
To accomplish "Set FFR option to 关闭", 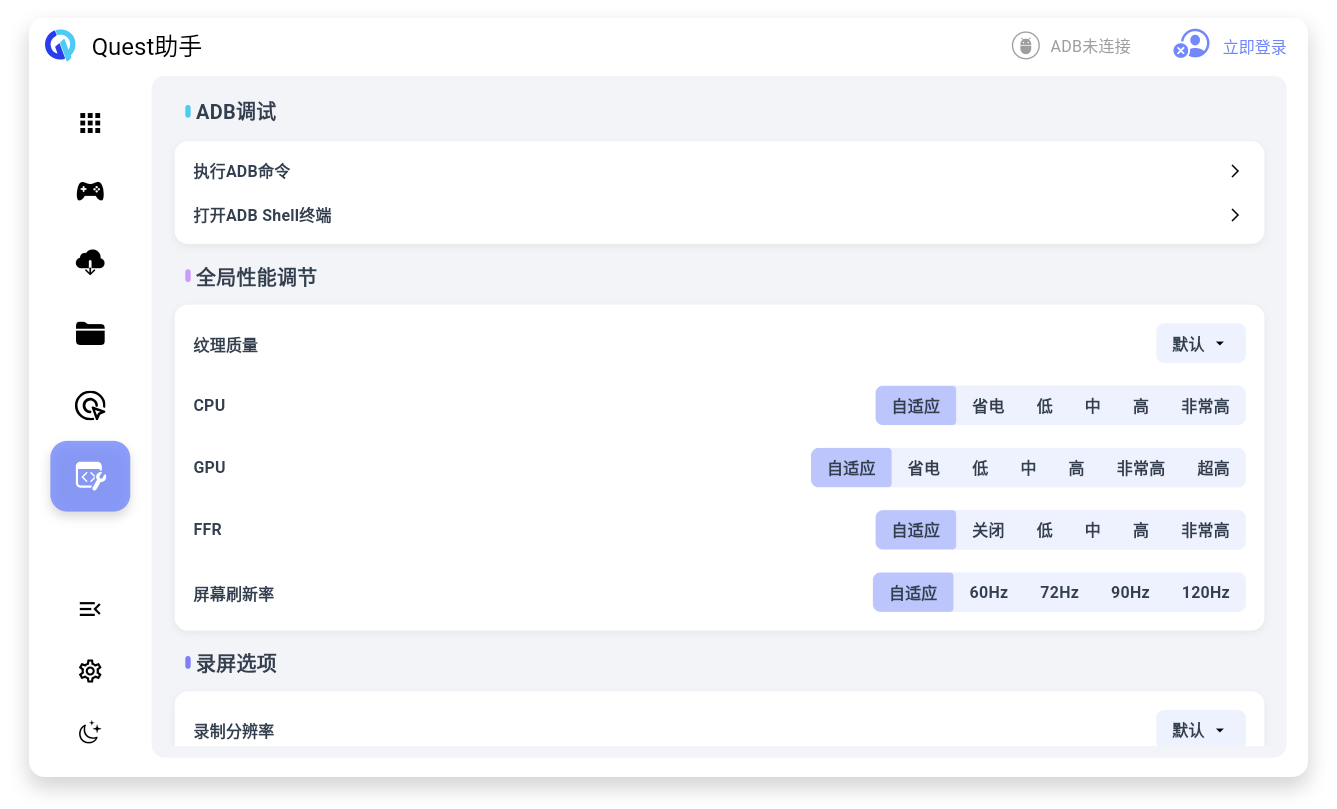I will tap(988, 530).
